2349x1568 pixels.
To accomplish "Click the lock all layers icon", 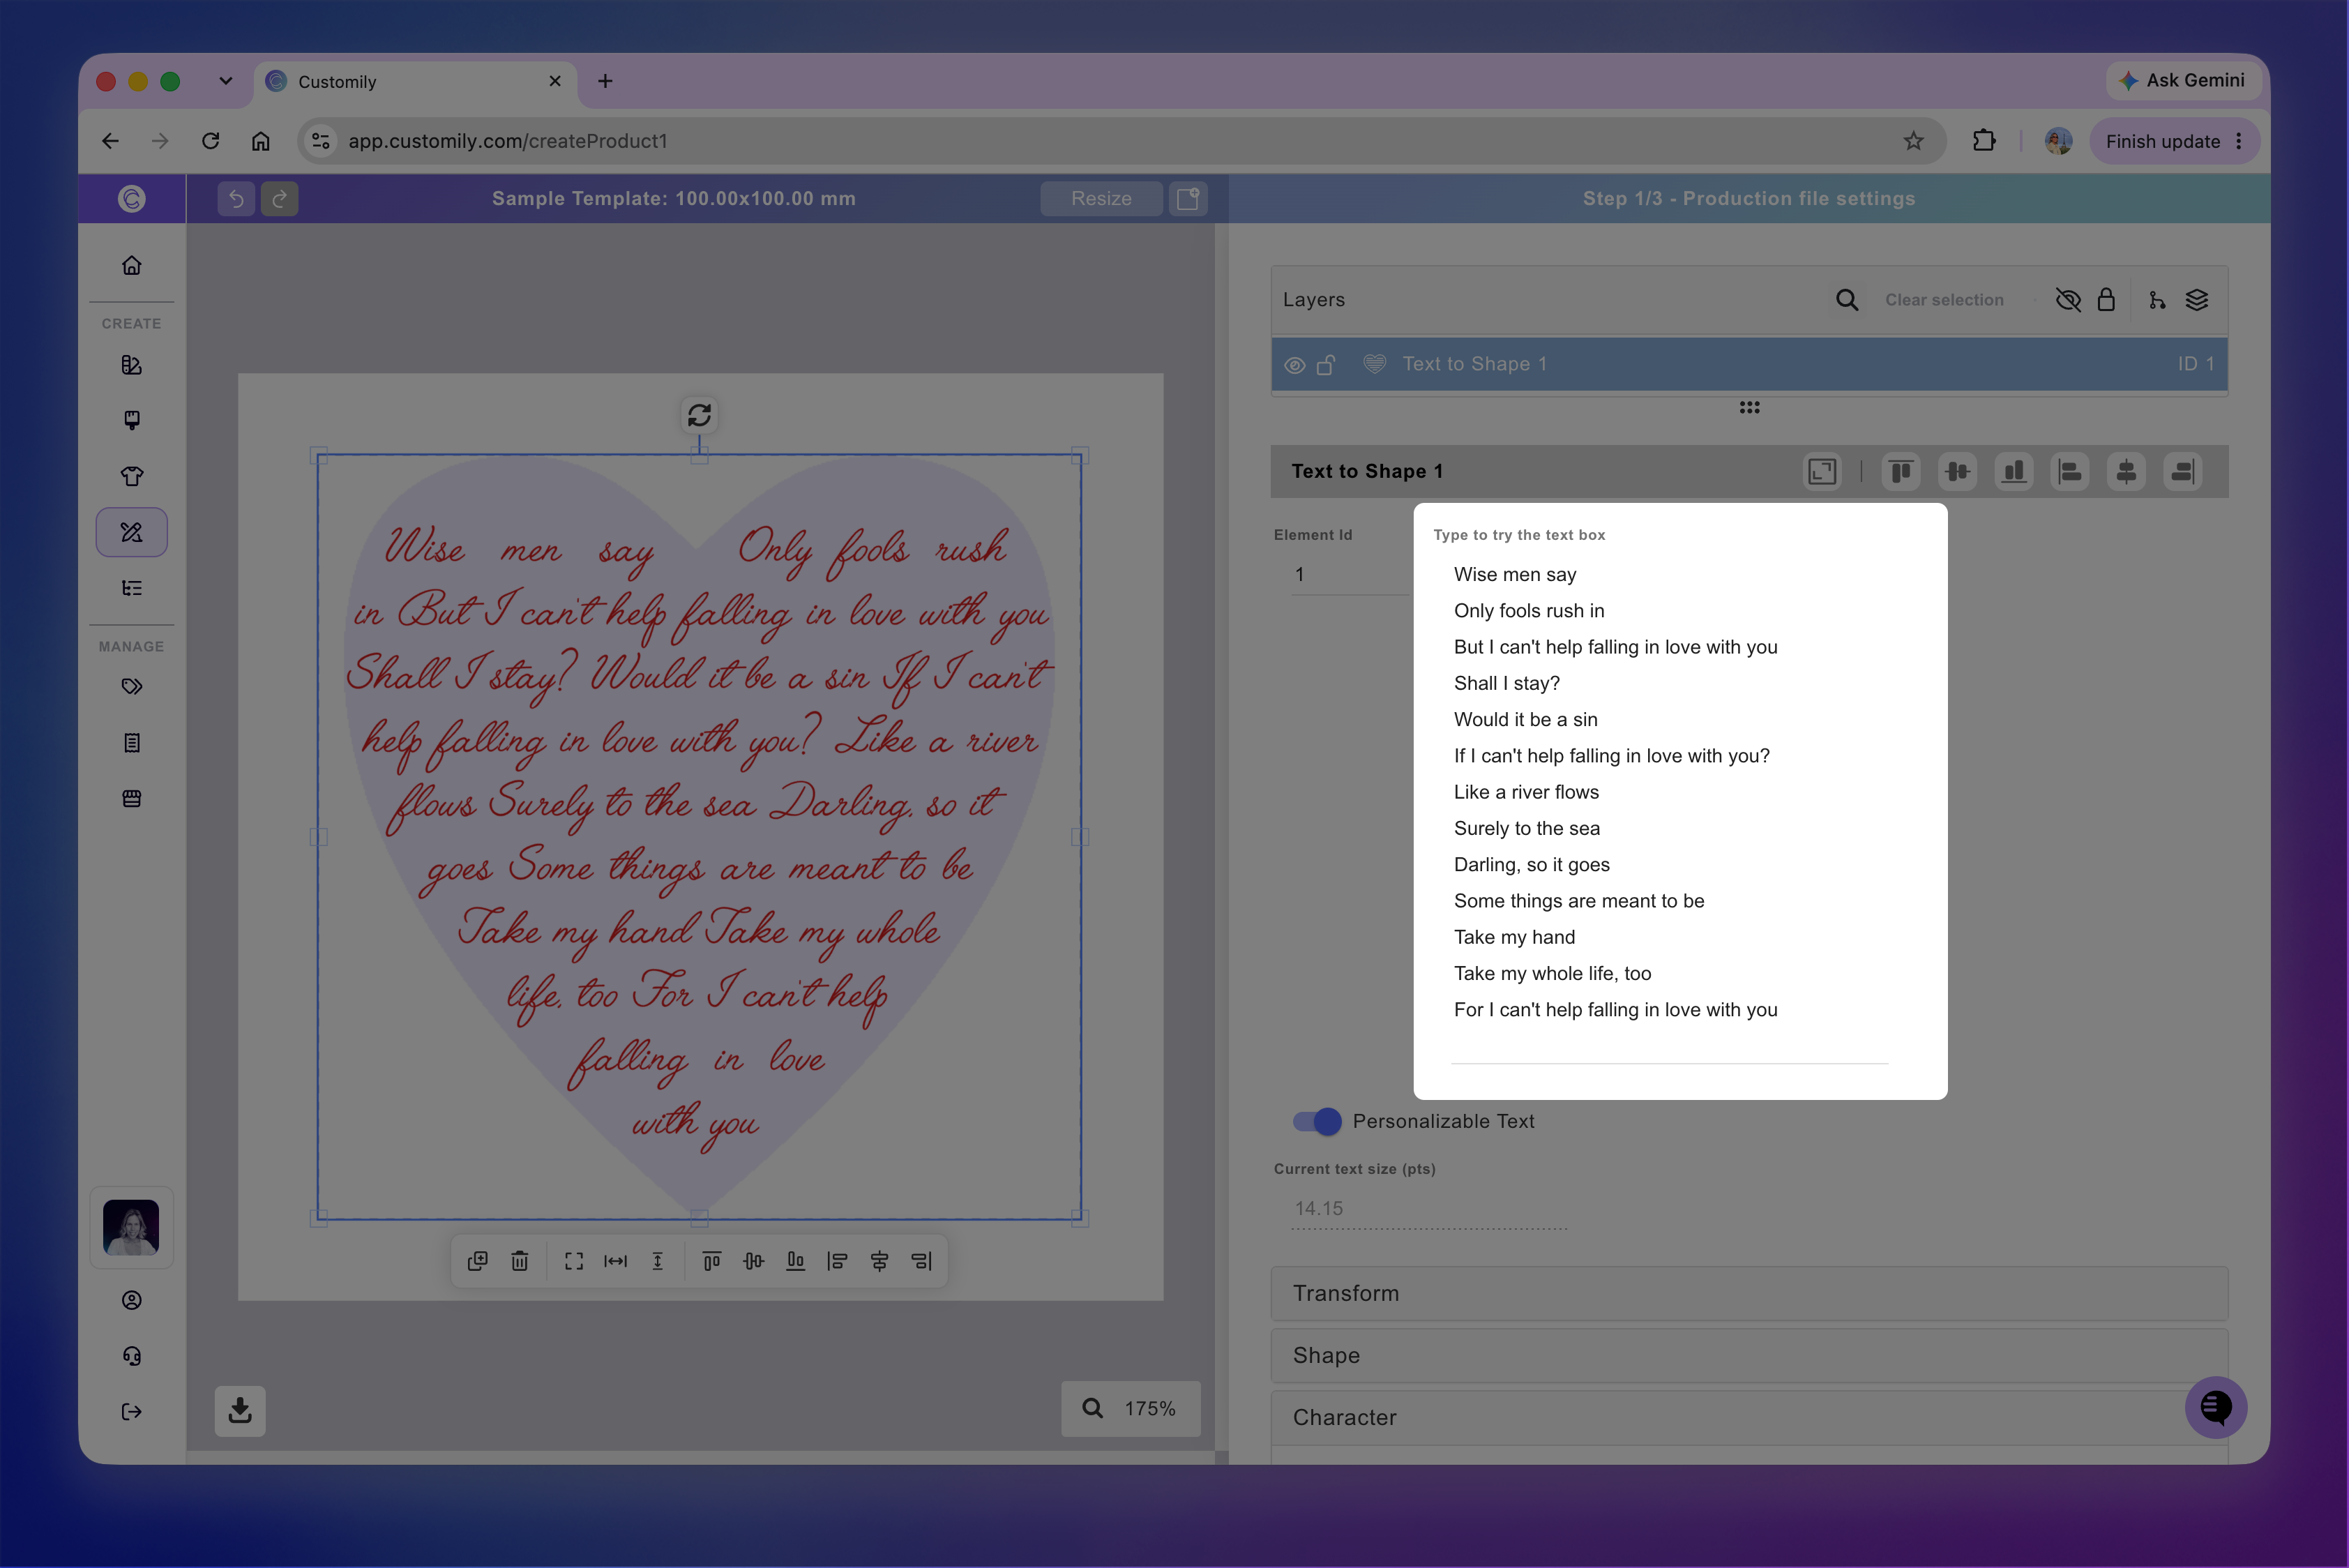I will coord(2106,300).
